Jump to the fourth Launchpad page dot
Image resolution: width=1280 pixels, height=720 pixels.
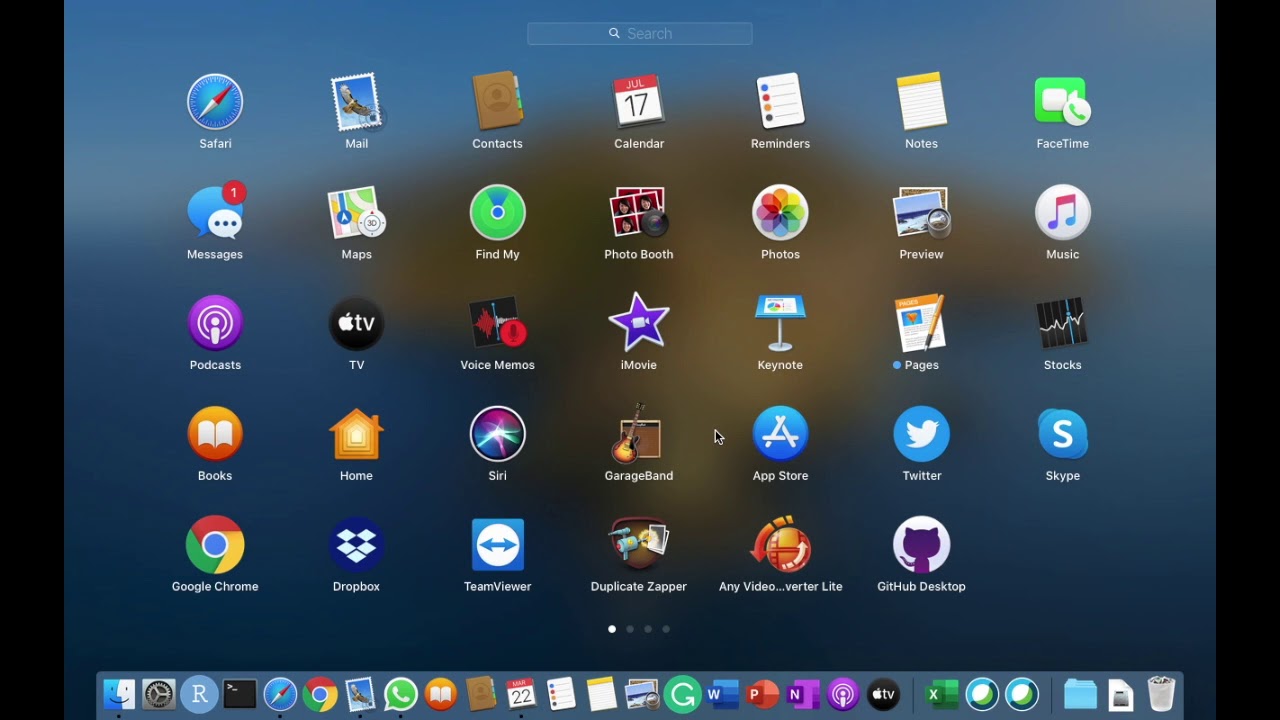click(666, 629)
